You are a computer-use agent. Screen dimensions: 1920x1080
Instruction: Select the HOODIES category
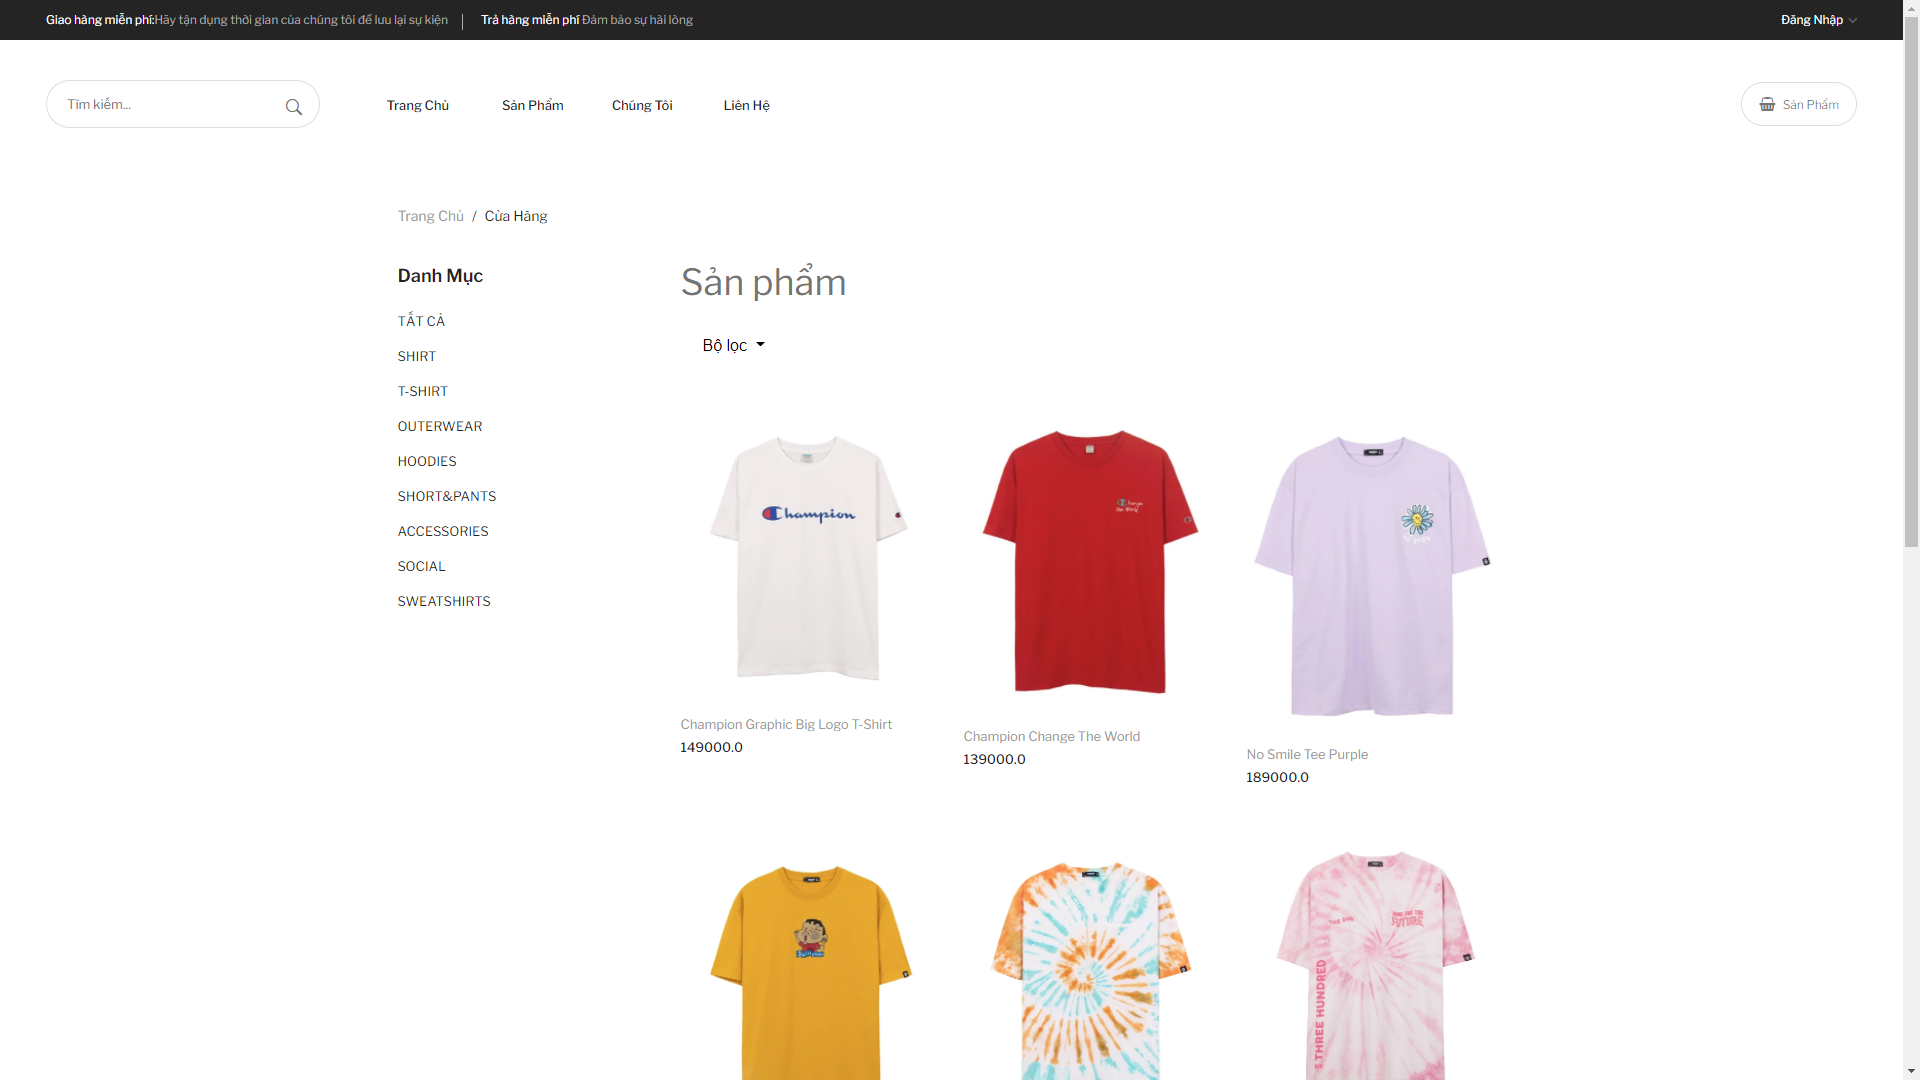pos(426,461)
